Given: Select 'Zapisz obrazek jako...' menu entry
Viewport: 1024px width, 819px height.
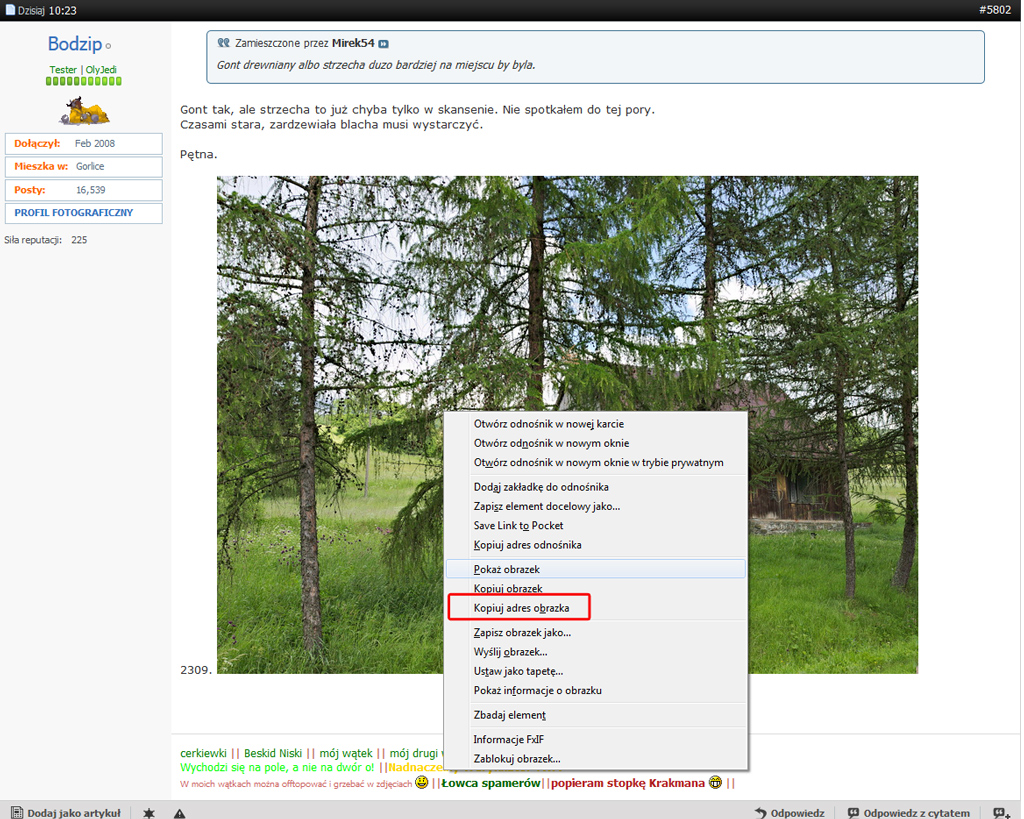Looking at the screenshot, I should [x=522, y=632].
